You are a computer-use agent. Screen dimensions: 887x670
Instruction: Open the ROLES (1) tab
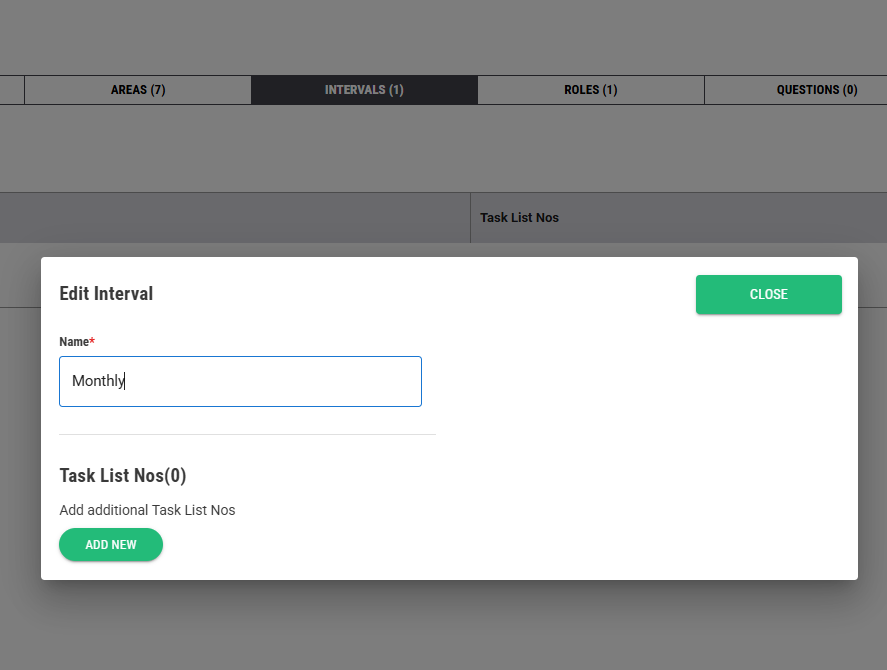tap(590, 90)
